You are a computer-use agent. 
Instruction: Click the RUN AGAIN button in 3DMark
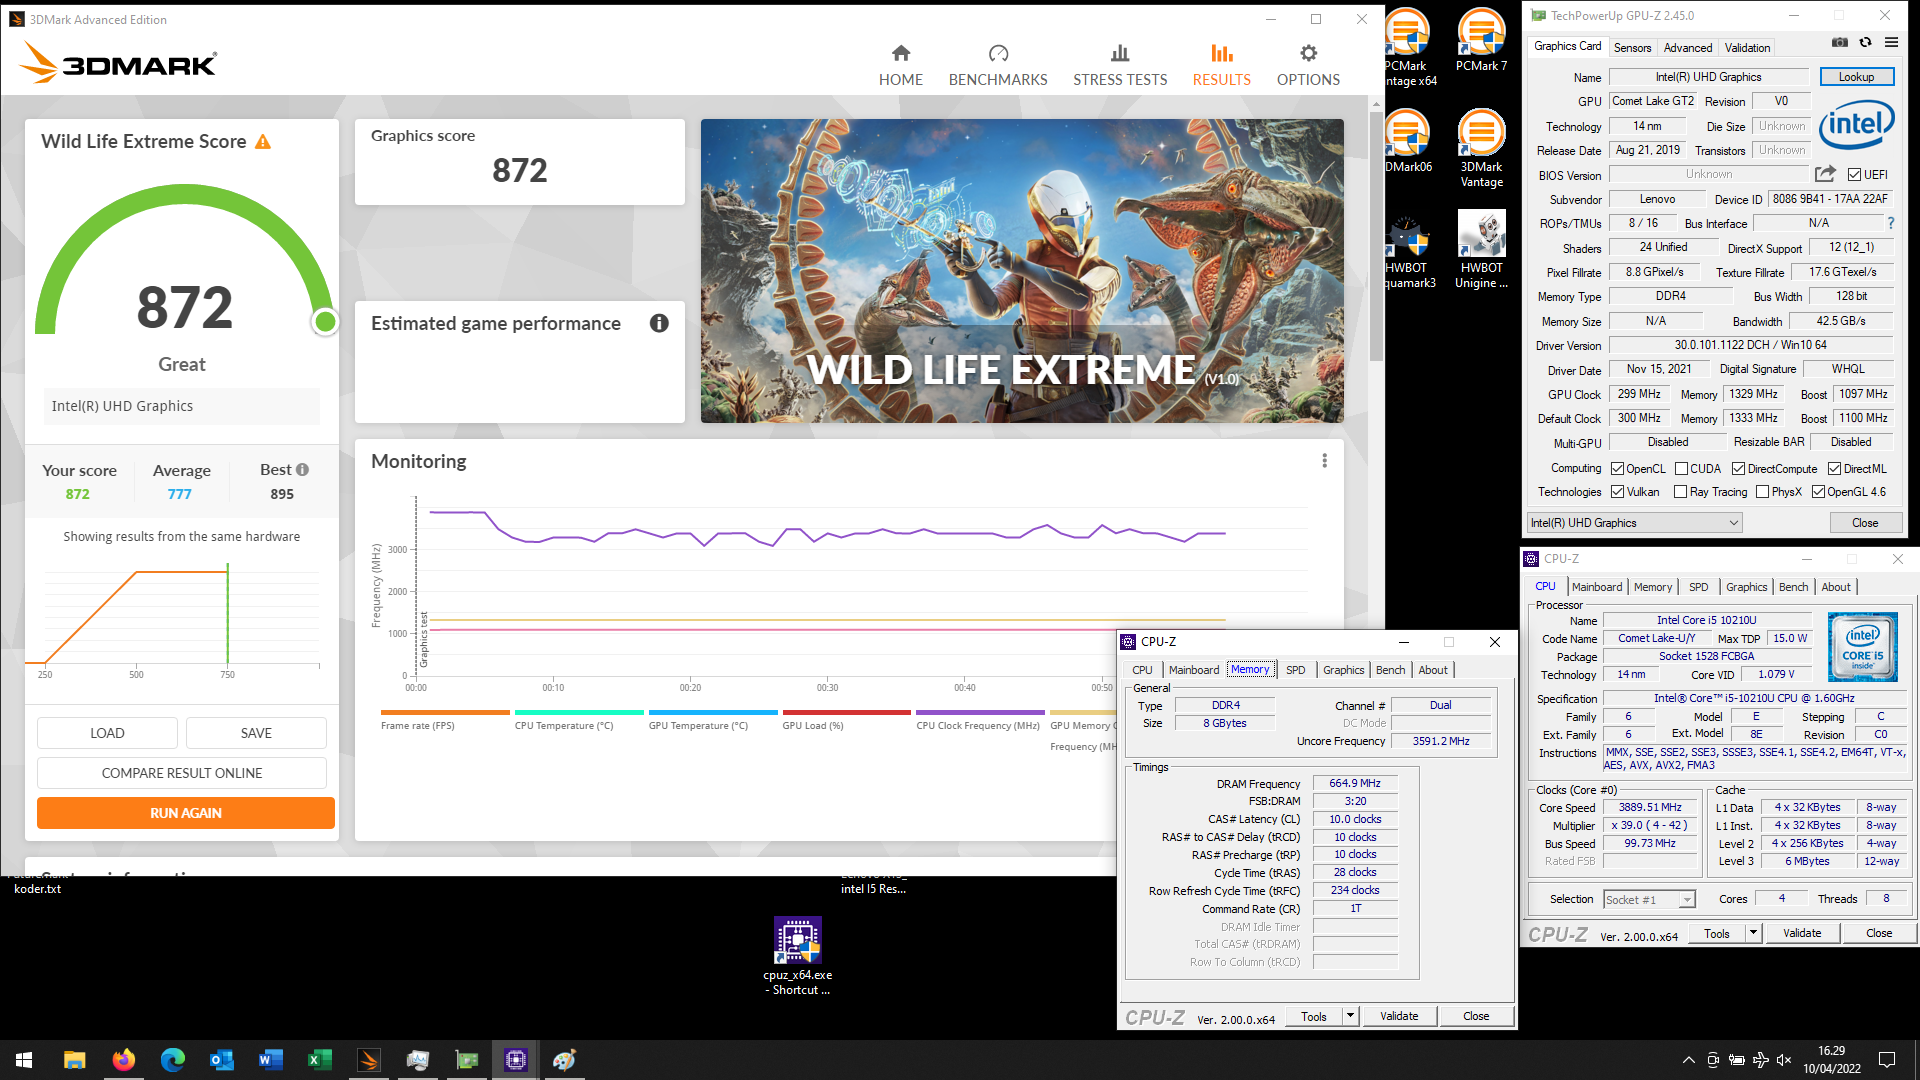point(186,813)
